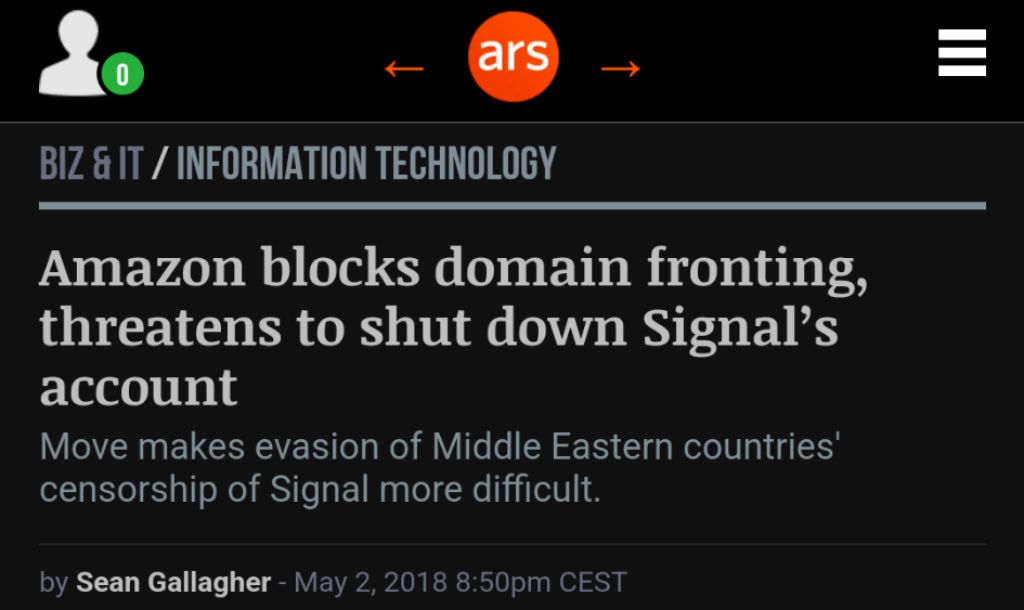Open the user profile icon
Screen dimensions: 1024x610
click(x=72, y=56)
